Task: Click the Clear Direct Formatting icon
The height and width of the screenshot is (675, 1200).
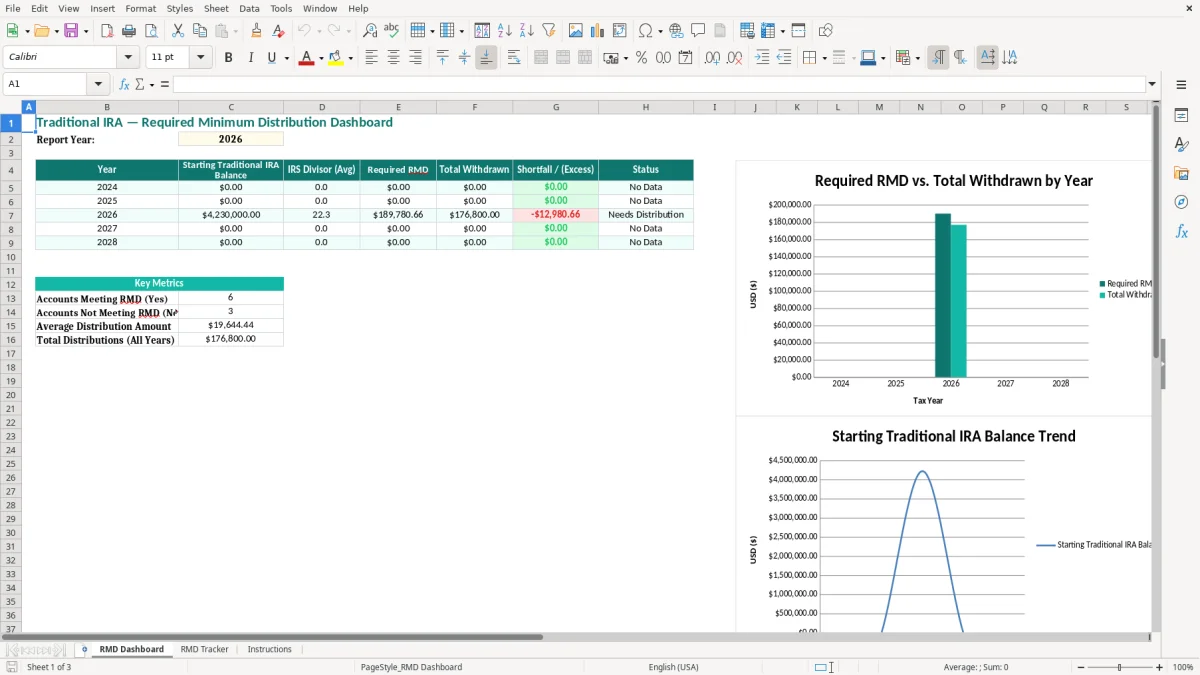Action: pyautogui.click(x=278, y=31)
